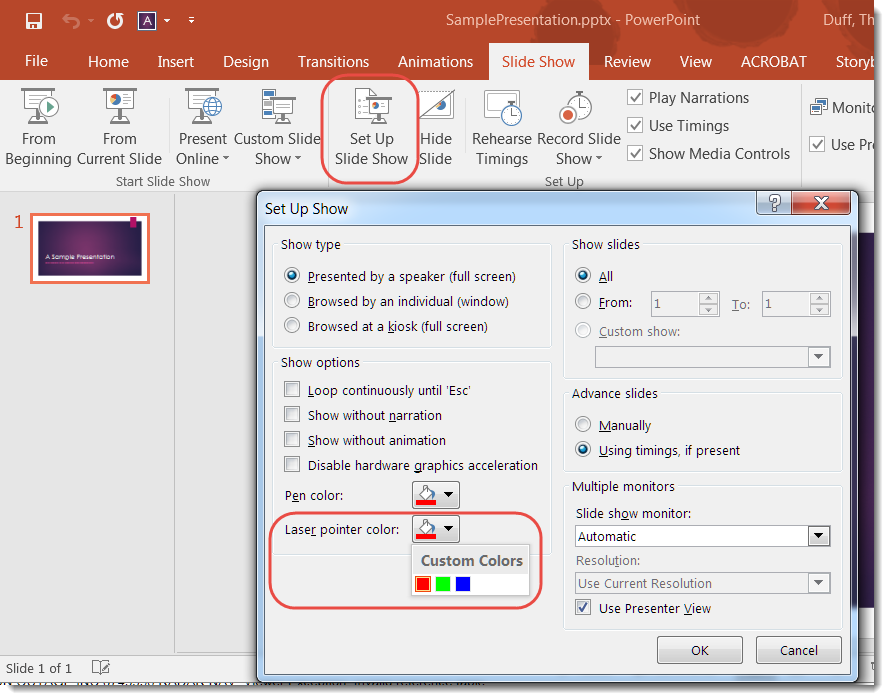Open the Slide show monitor dropdown
The width and height of the screenshot is (889, 700).
coord(818,536)
